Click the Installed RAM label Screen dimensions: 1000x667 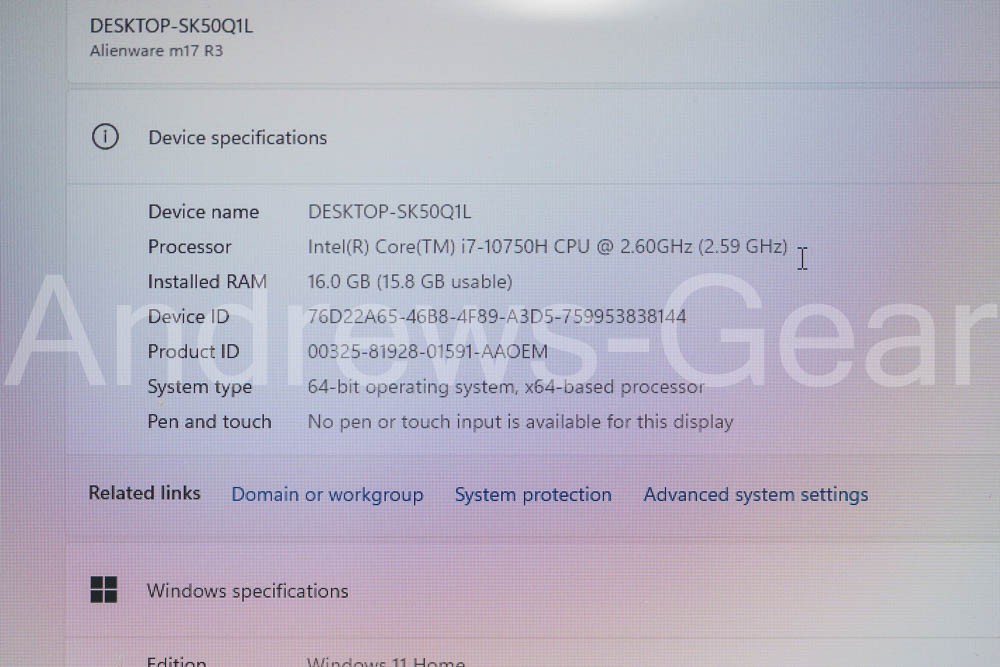[x=207, y=282]
